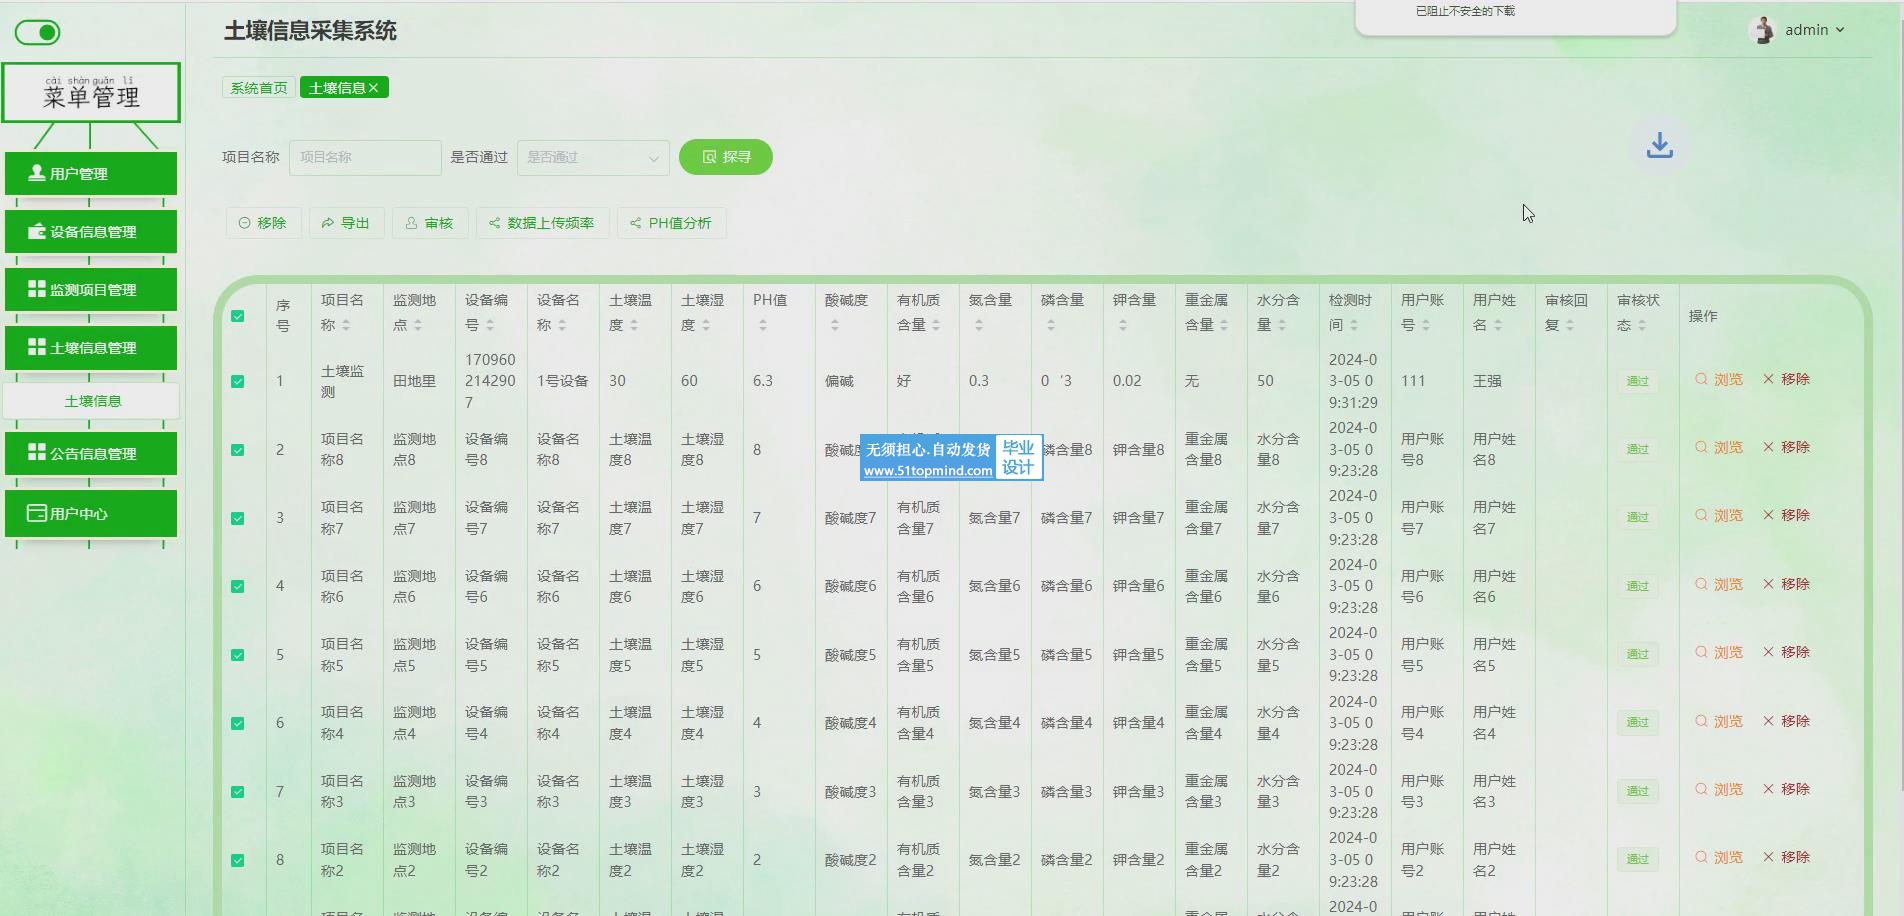Viewport: 1904px width, 916px height.
Task: Click the 菜单管理 sidebar header
Action: point(91,92)
